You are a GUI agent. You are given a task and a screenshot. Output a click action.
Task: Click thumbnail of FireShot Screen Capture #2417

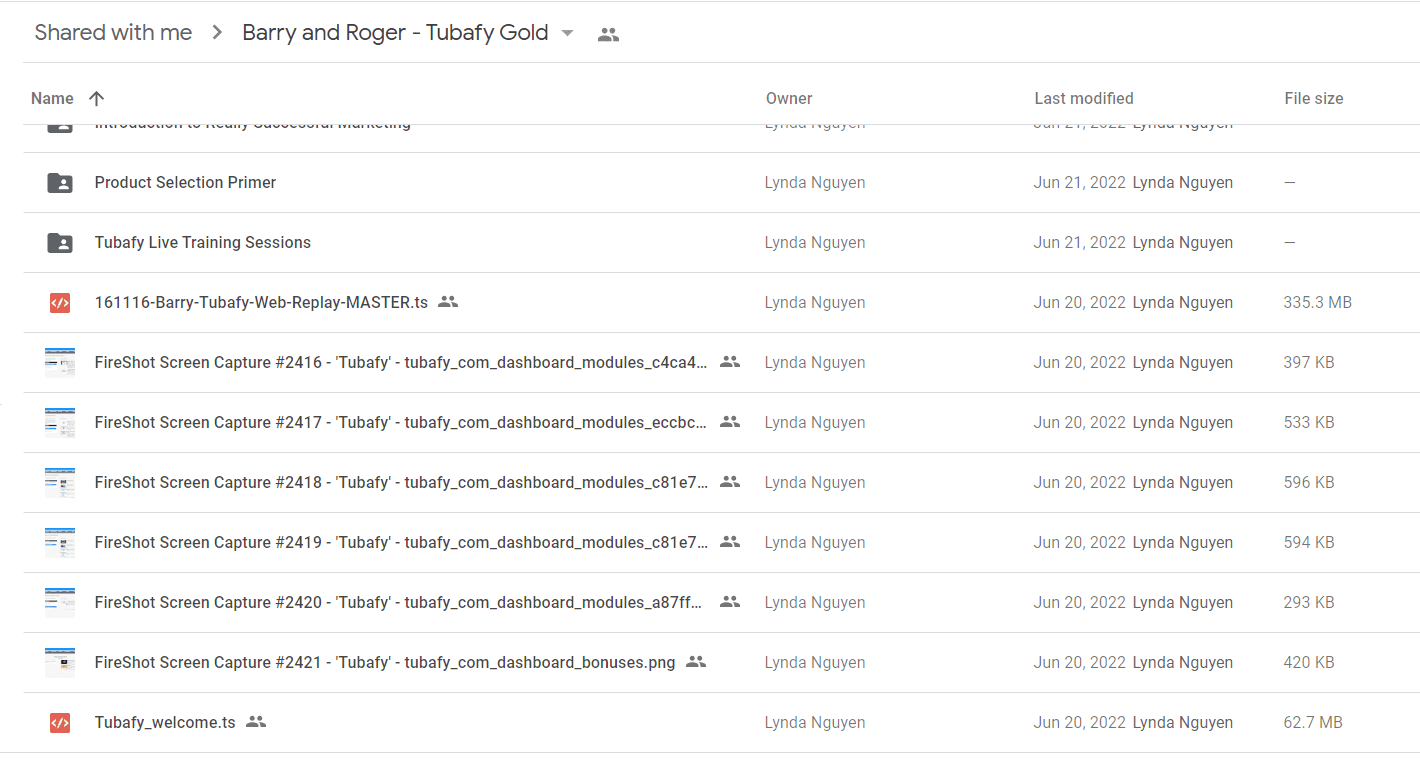60,422
